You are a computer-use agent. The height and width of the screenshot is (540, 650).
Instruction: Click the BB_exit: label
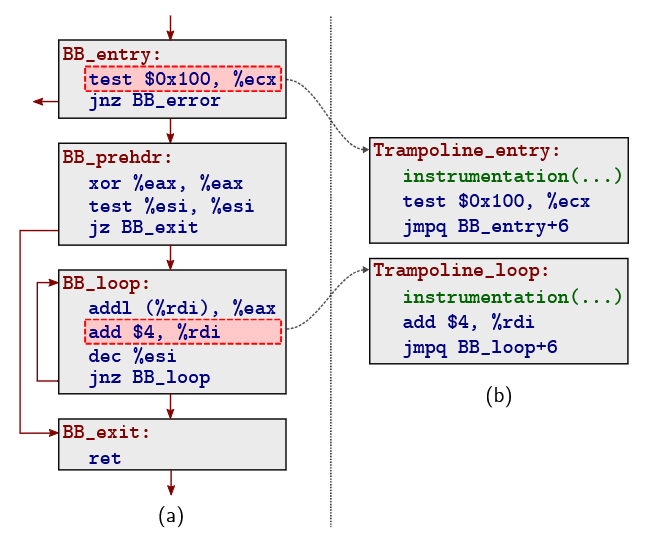(x=106, y=433)
